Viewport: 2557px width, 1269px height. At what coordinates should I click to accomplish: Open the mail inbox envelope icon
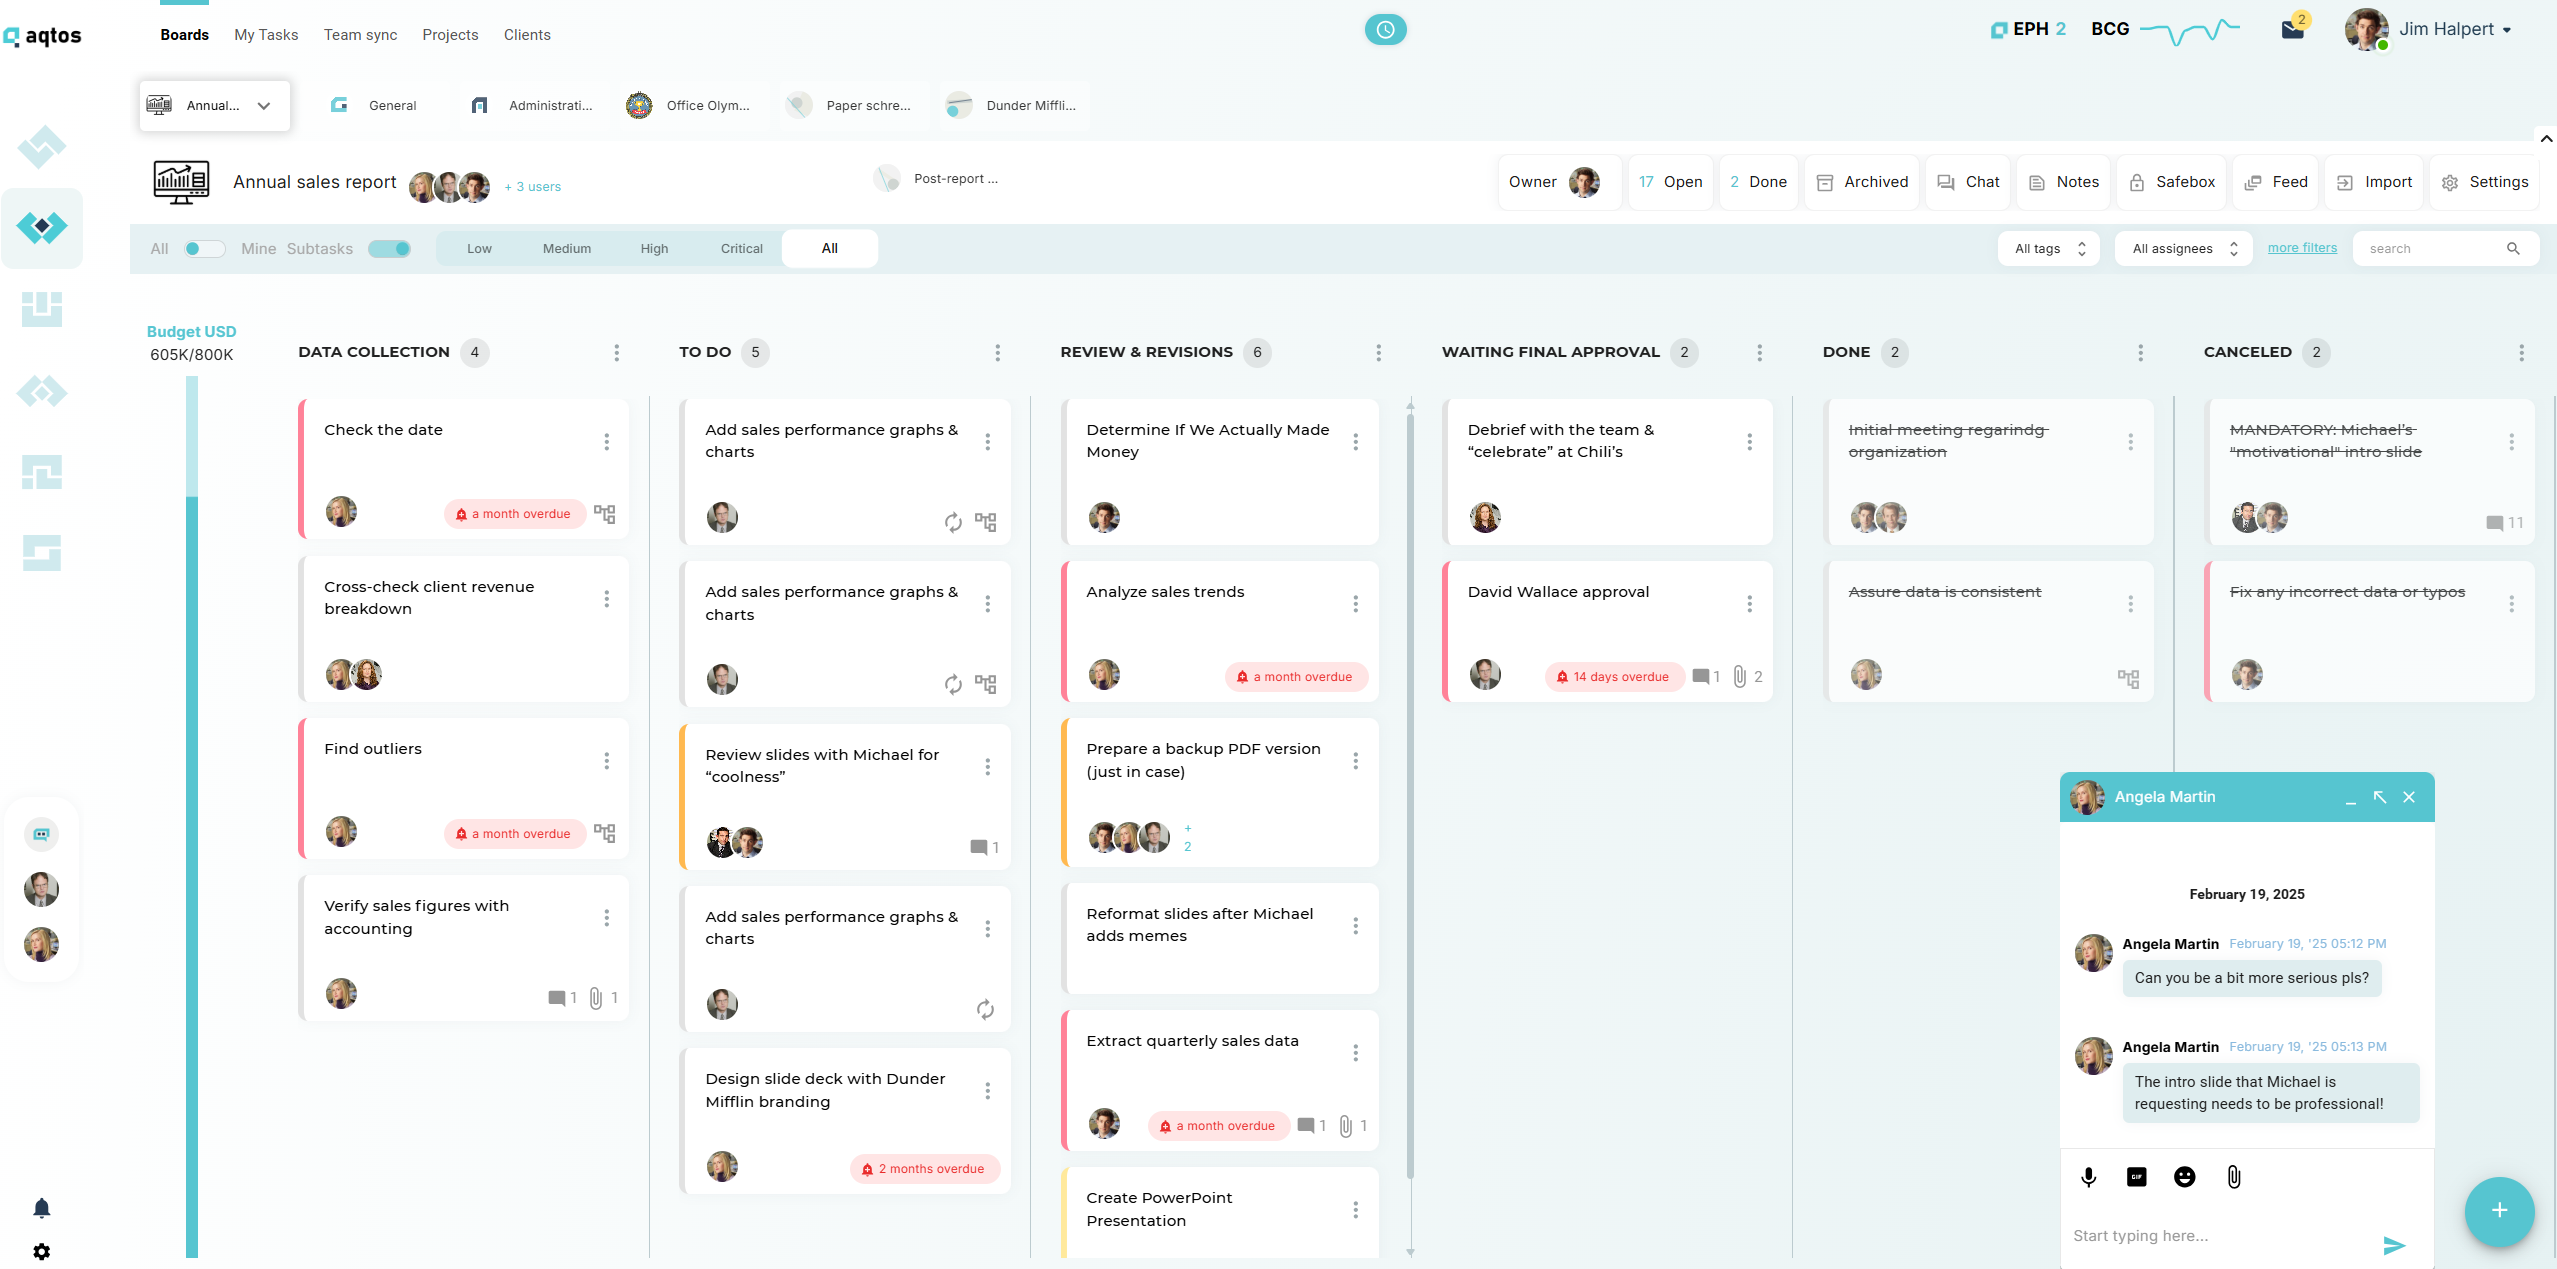coord(2292,30)
